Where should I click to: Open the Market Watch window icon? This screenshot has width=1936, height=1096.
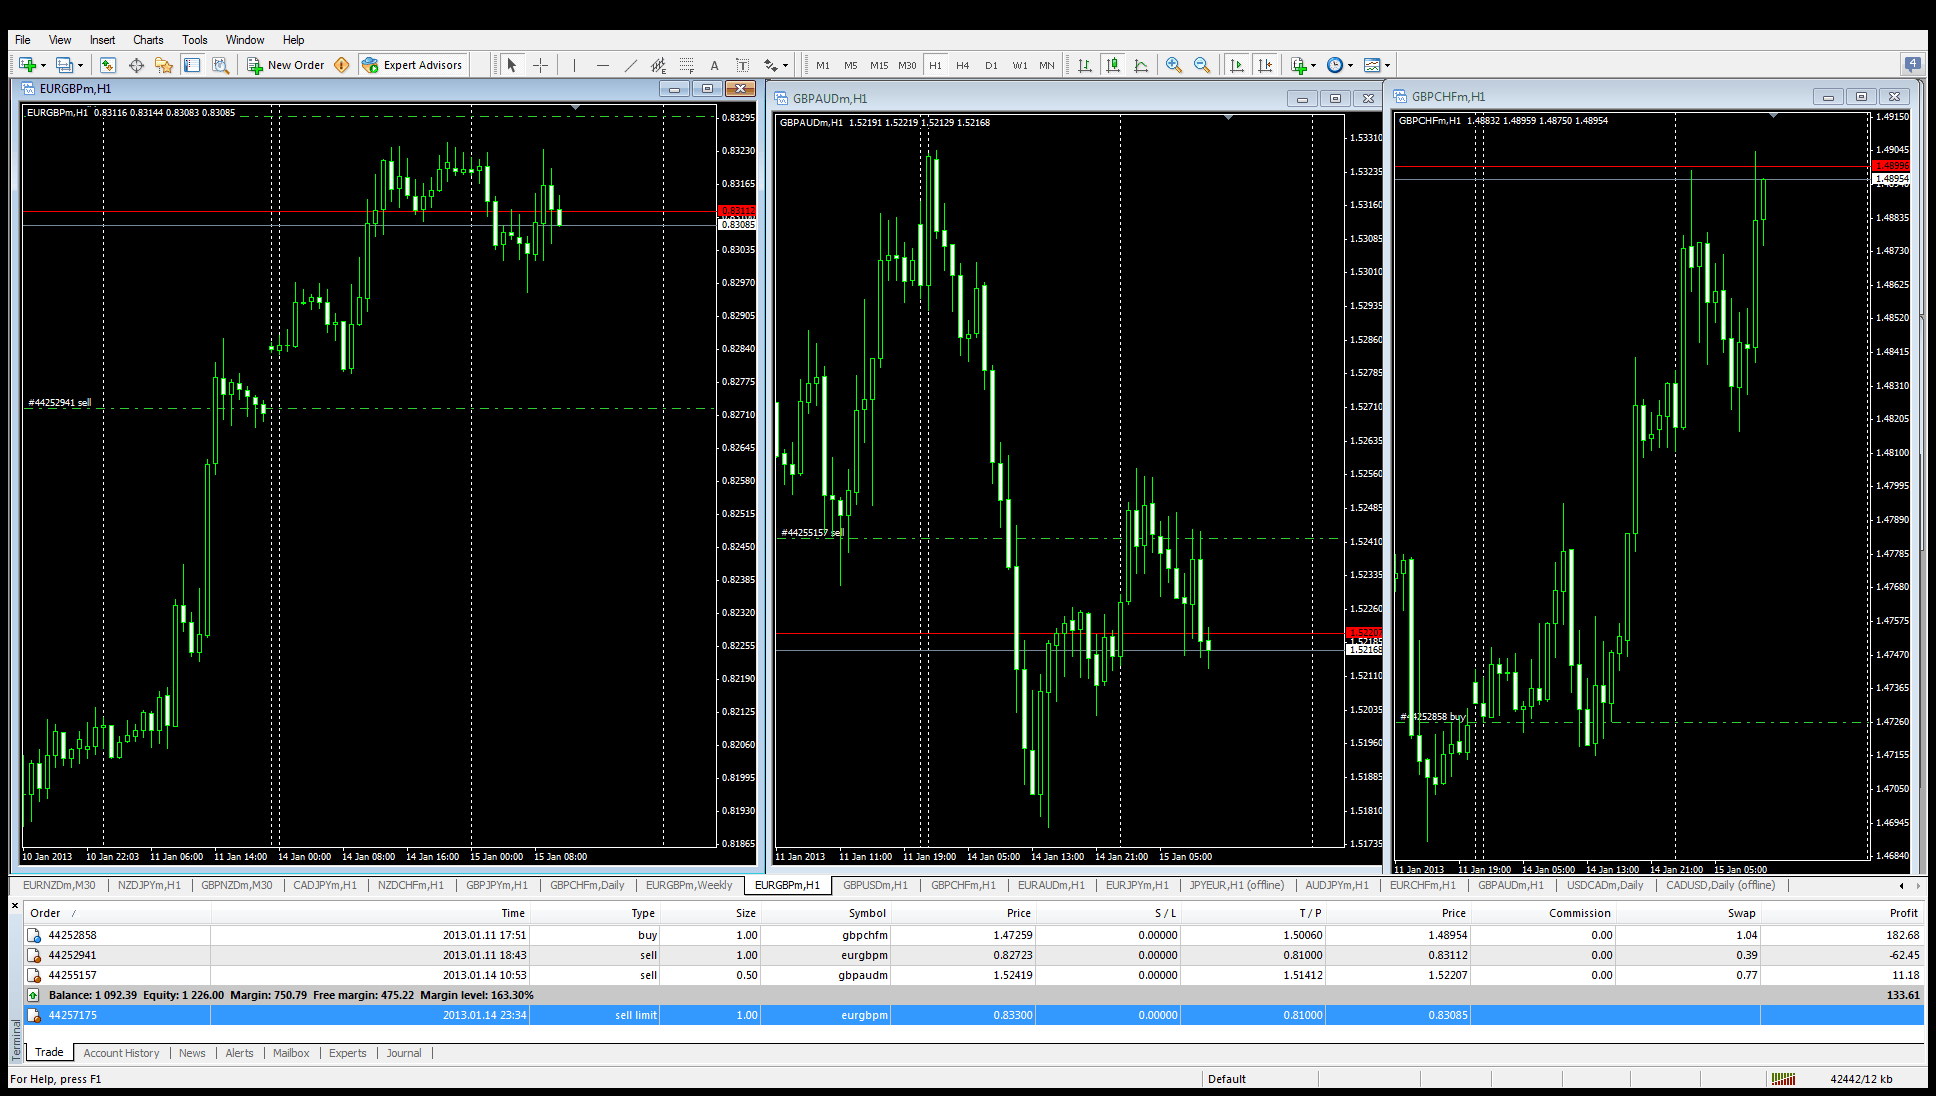[107, 65]
